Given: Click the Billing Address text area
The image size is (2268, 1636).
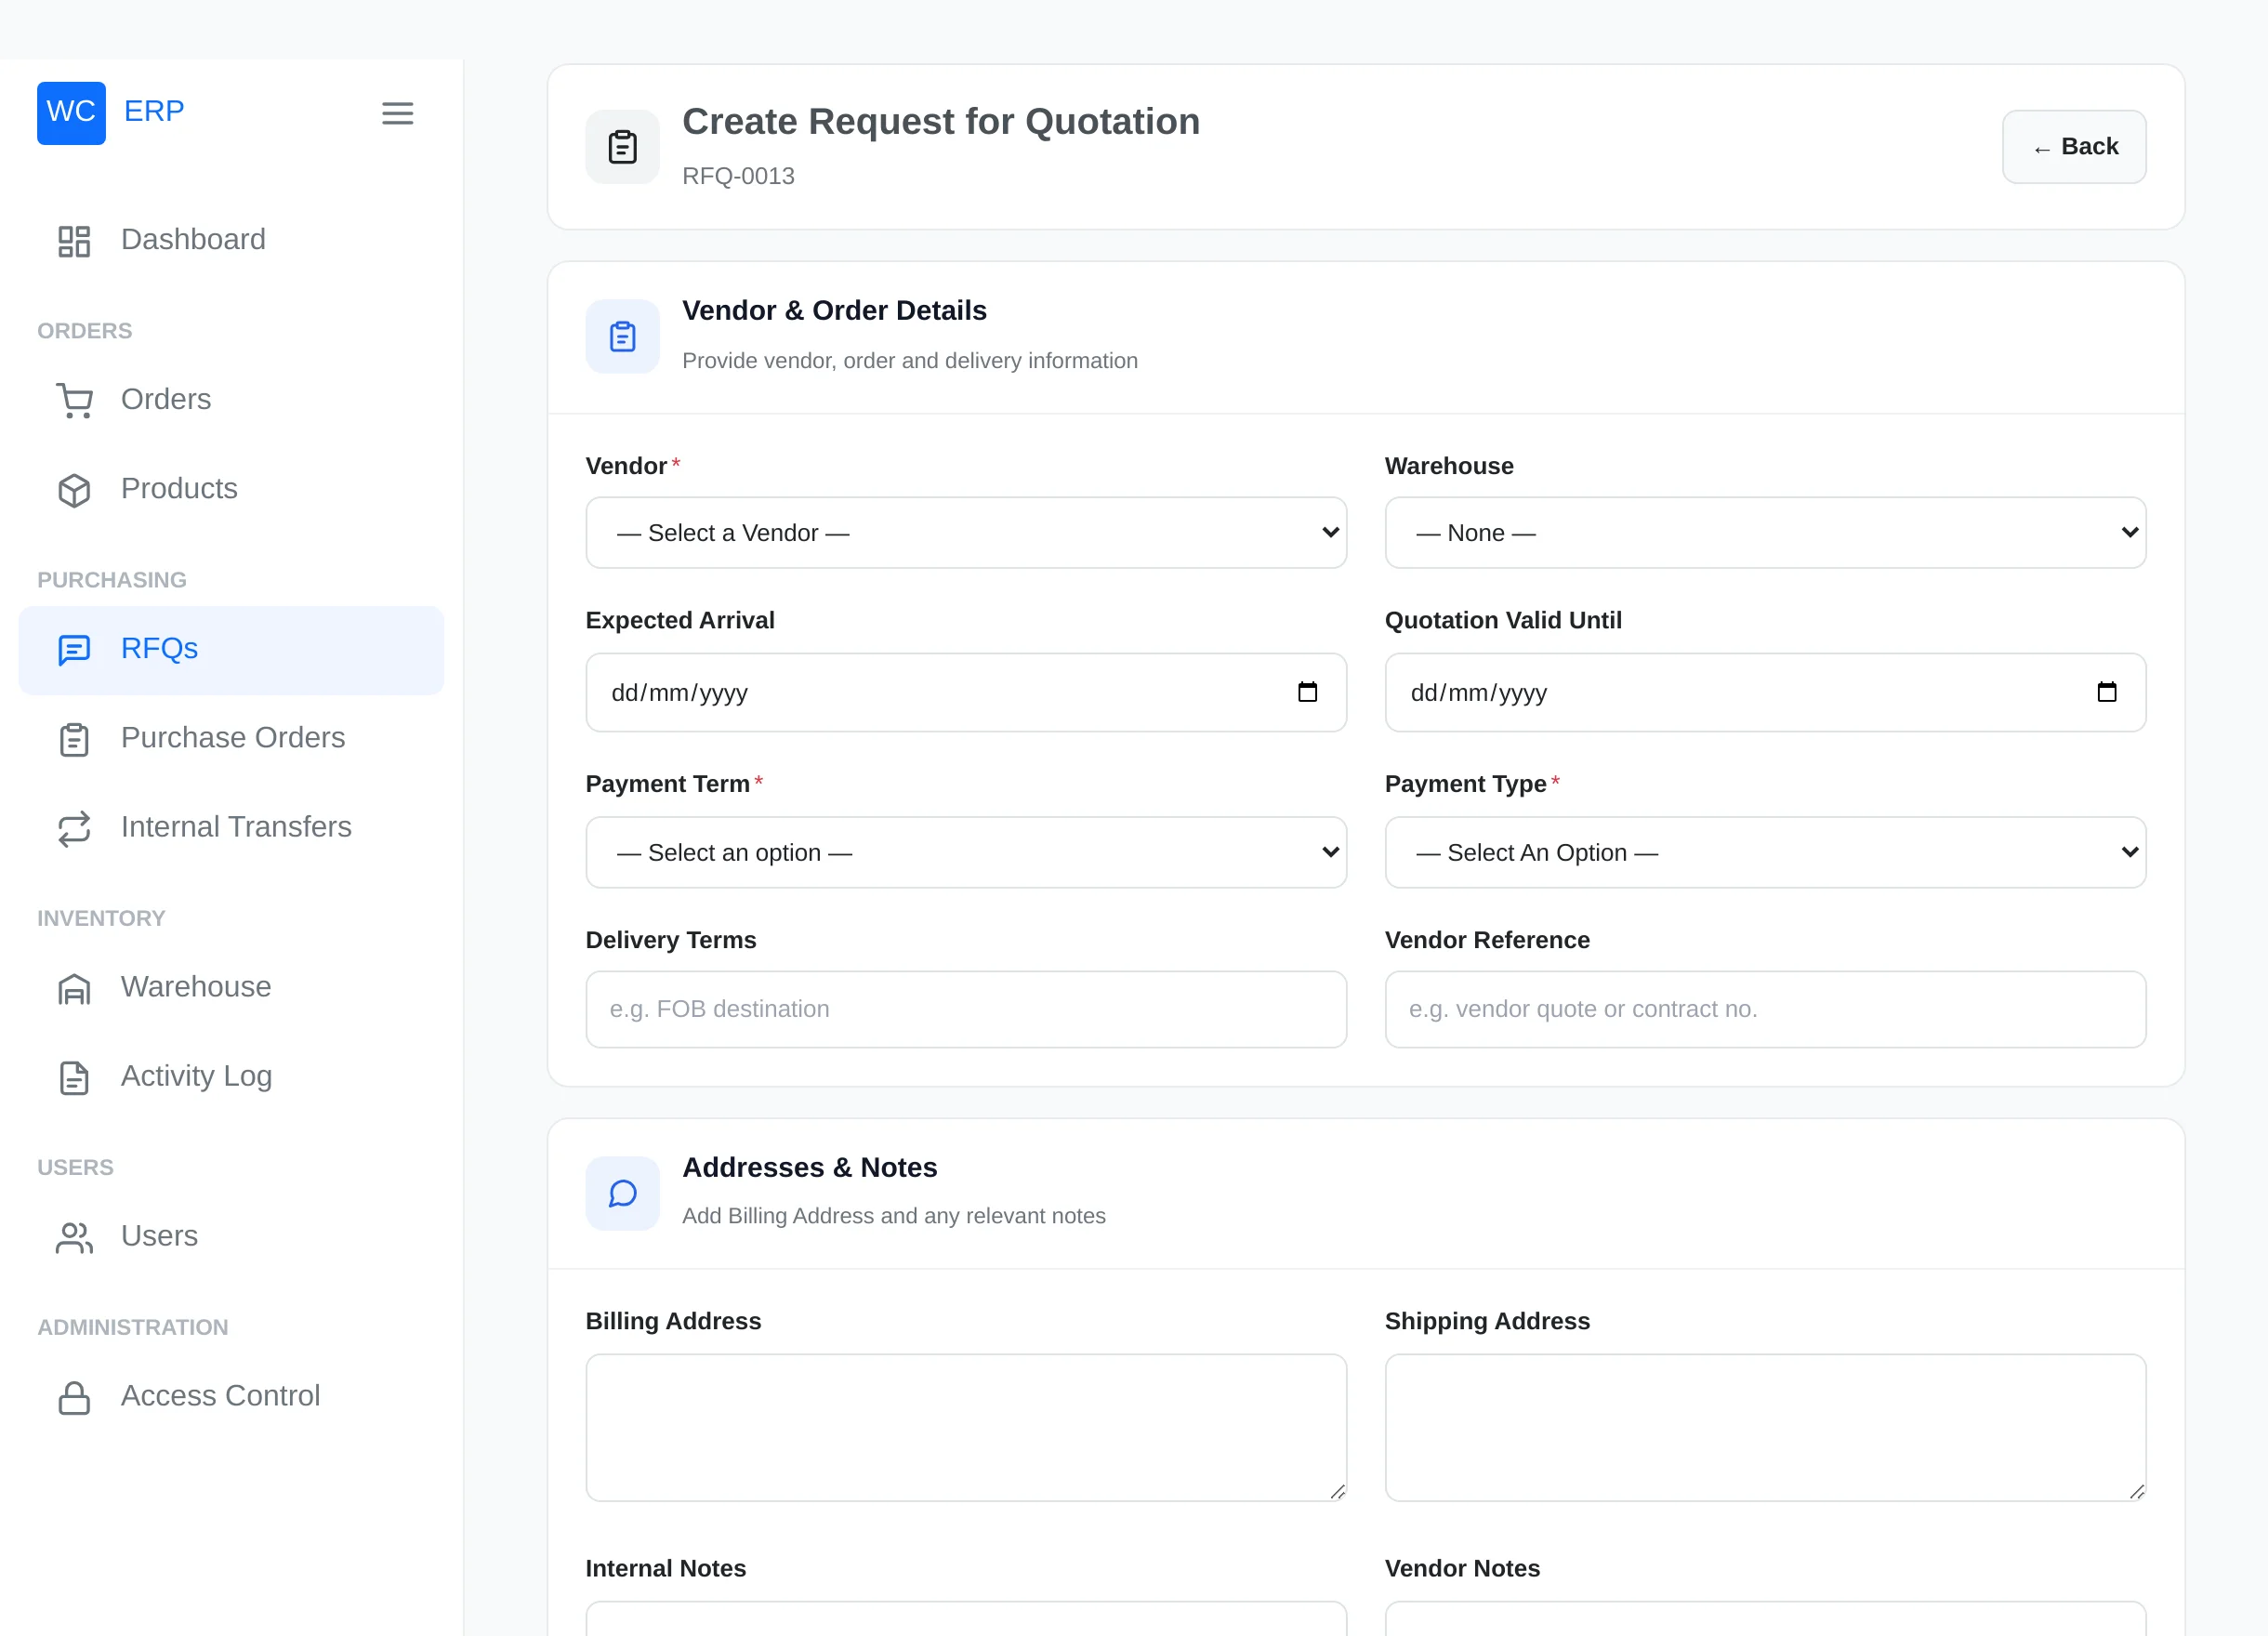Looking at the screenshot, I should coord(966,1427).
